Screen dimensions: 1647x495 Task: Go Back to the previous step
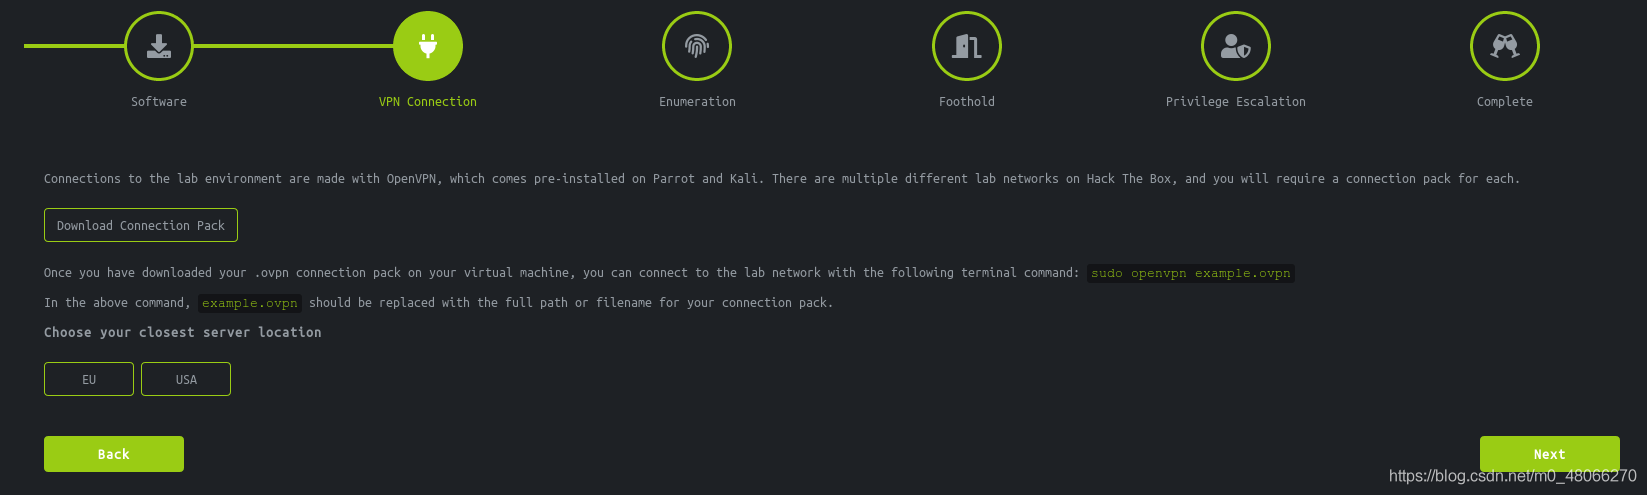tap(114, 454)
